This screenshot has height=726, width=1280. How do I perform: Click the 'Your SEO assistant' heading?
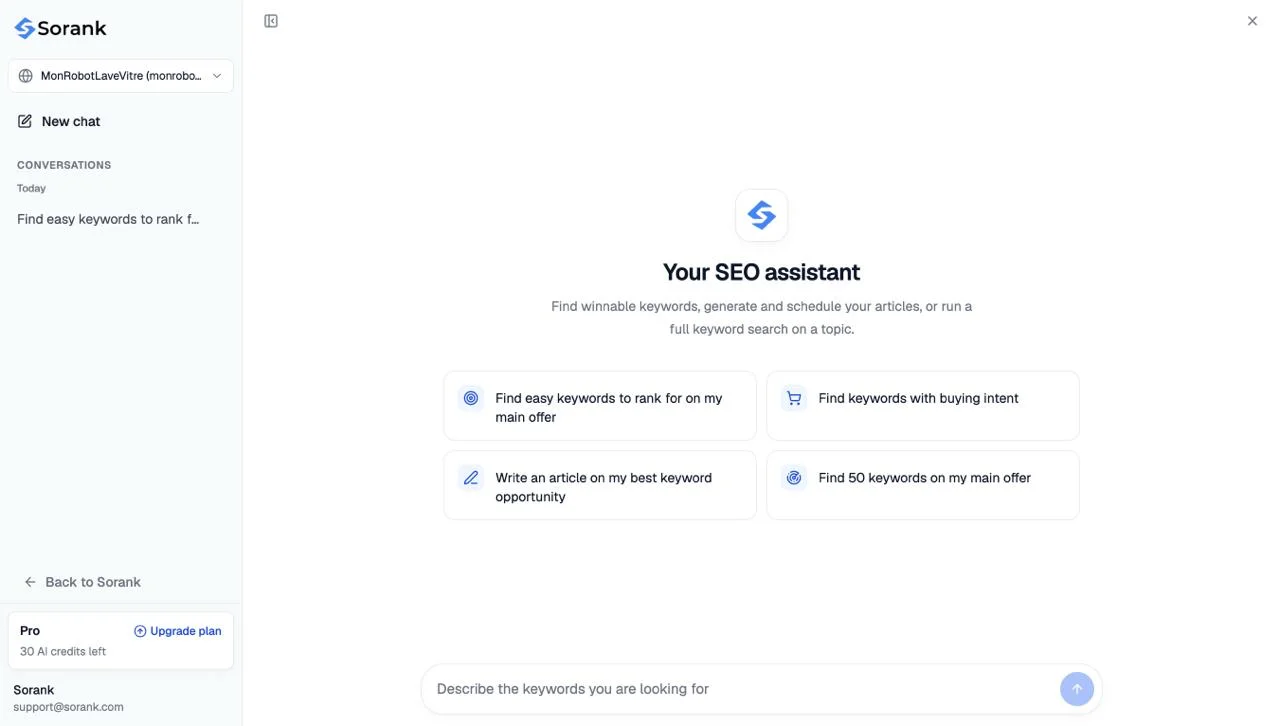coord(761,272)
